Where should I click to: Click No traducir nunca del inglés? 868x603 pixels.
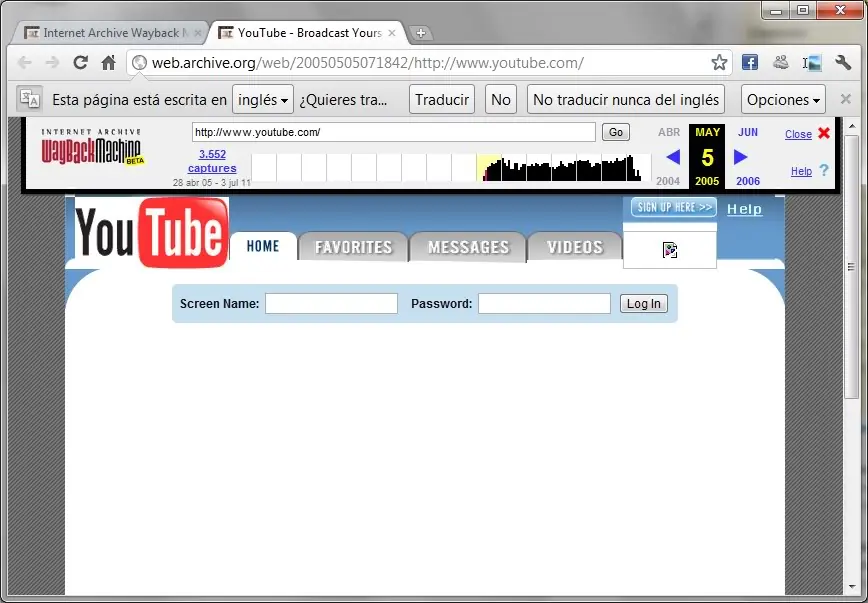click(x=626, y=100)
